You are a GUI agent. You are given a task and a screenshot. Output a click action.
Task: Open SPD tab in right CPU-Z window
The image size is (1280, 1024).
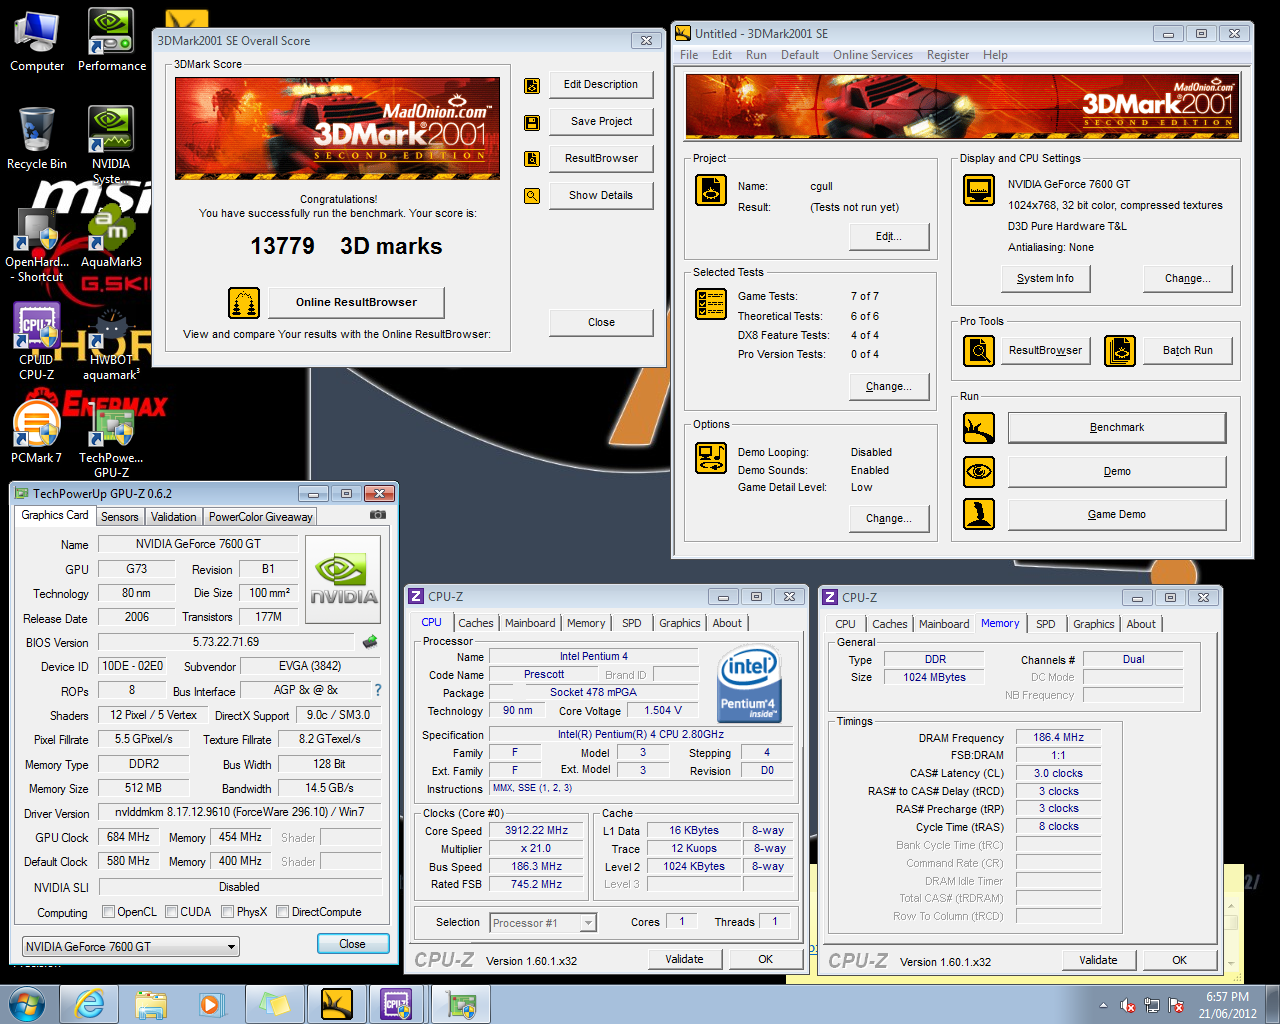point(1045,624)
